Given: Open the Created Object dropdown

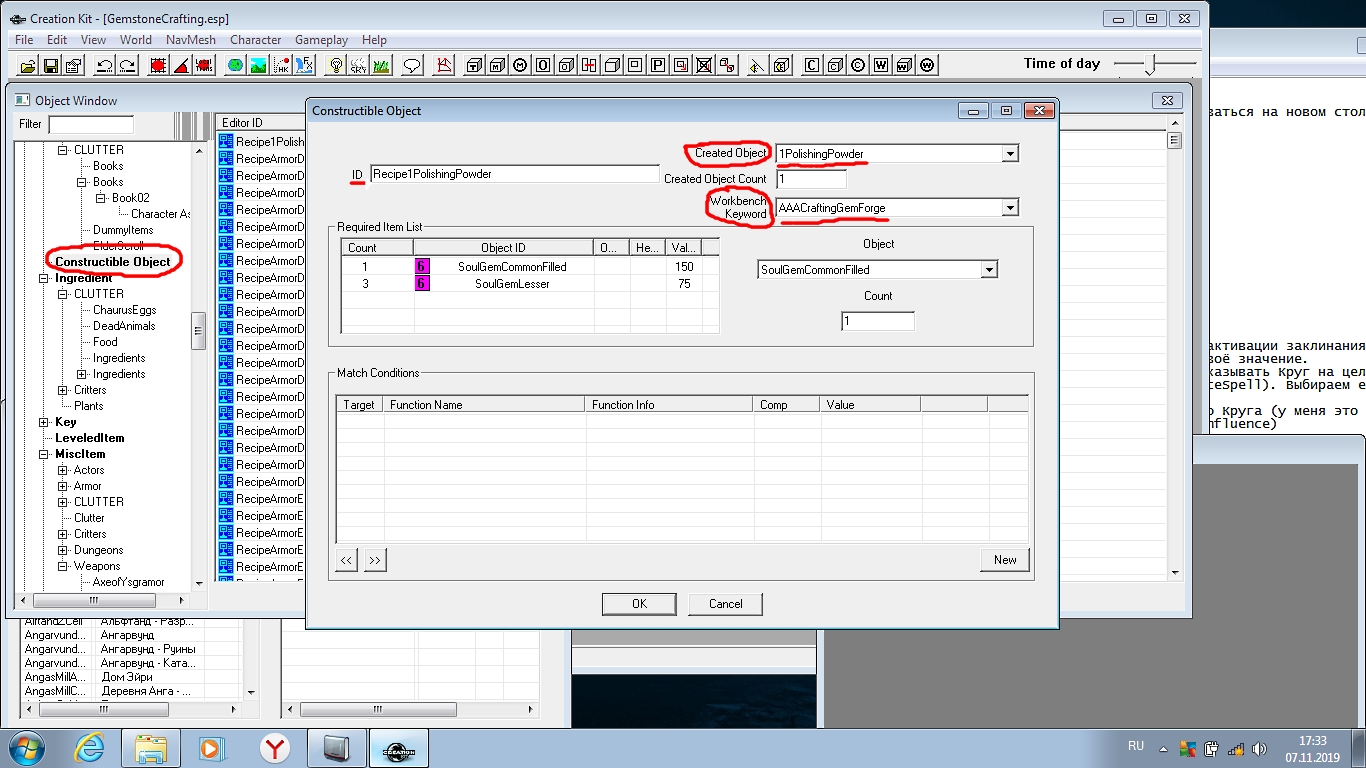Looking at the screenshot, I should (1009, 154).
